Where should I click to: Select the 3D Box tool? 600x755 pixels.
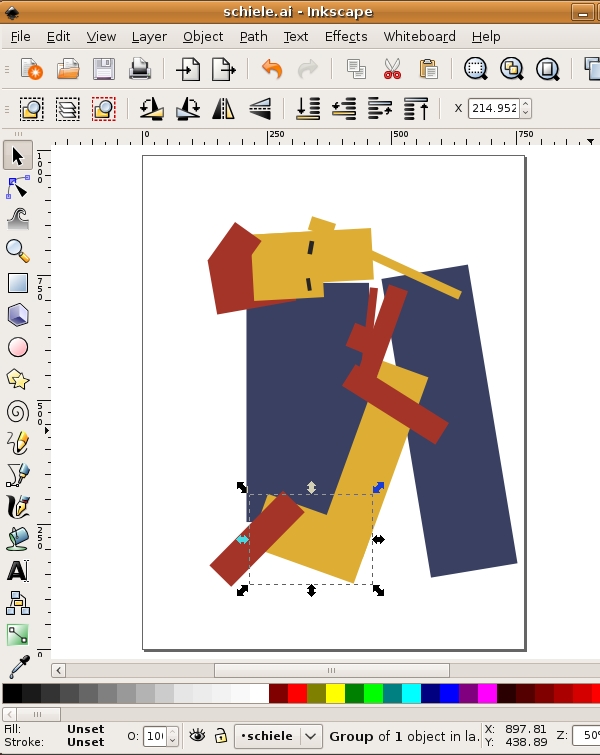click(18, 315)
